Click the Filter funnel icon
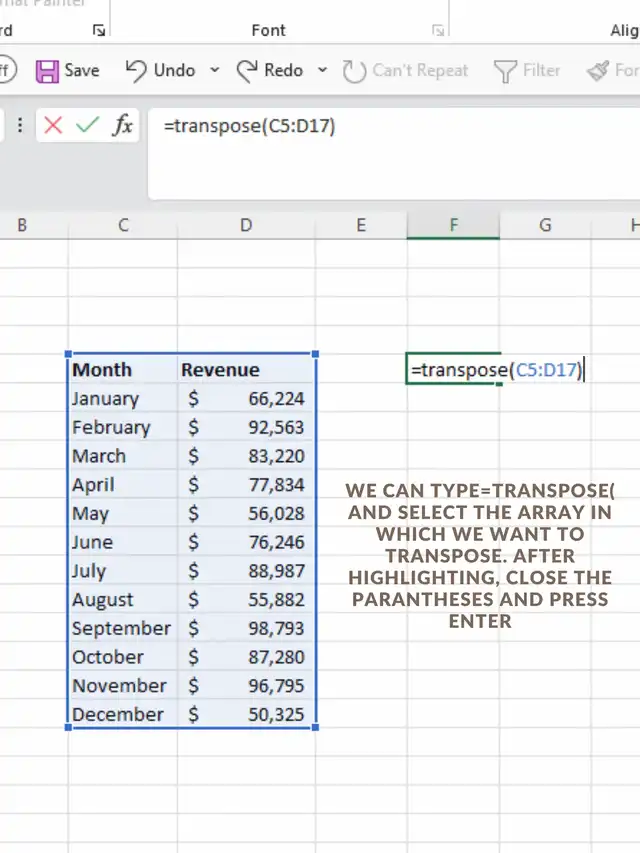640x853 pixels. [x=506, y=71]
